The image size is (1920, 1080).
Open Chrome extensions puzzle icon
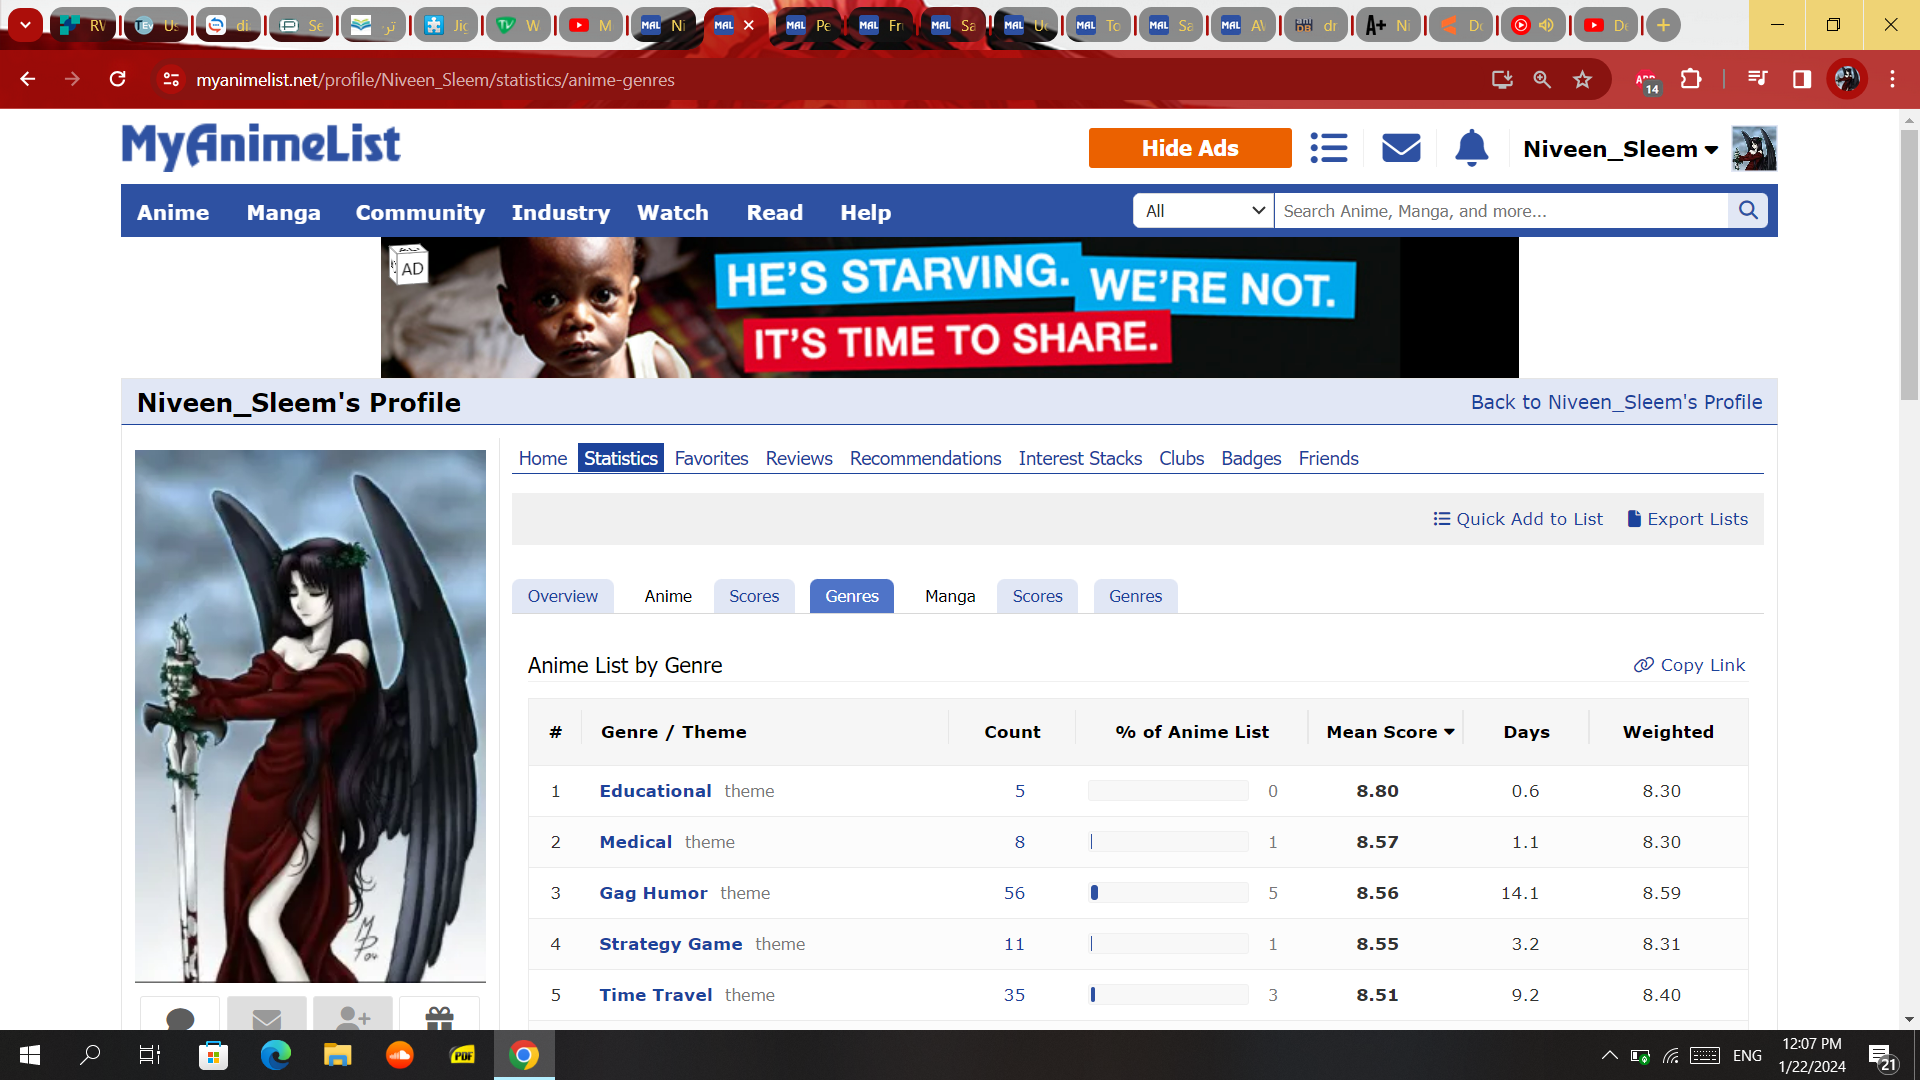pyautogui.click(x=1691, y=79)
